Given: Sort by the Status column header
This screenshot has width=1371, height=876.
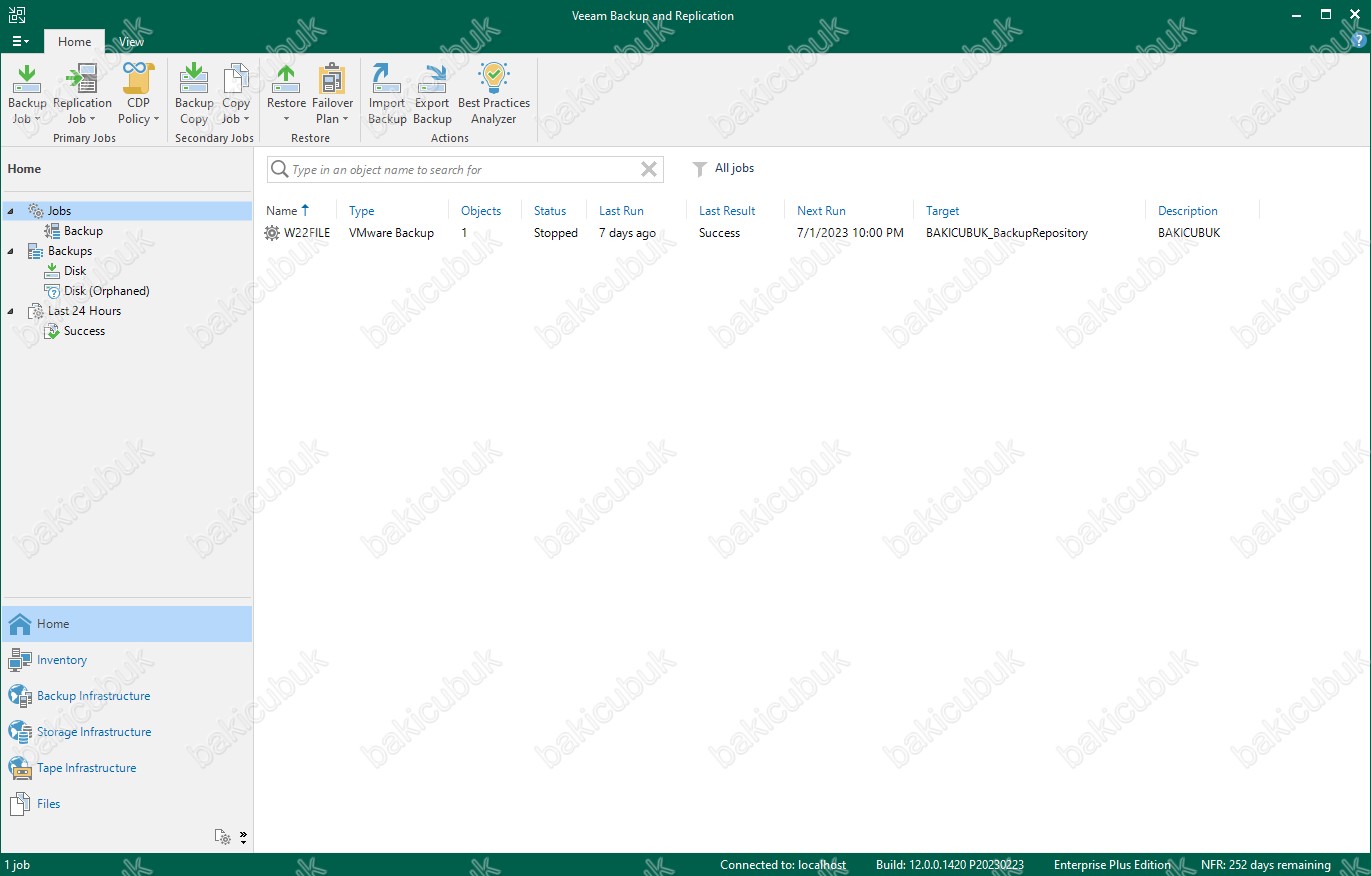Looking at the screenshot, I should [x=550, y=211].
